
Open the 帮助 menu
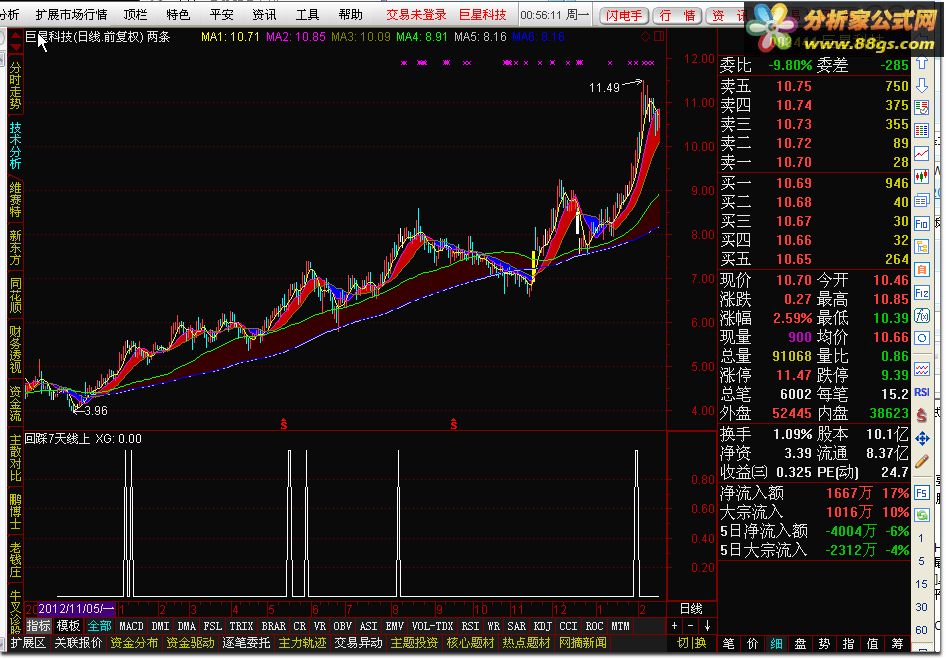click(x=351, y=14)
